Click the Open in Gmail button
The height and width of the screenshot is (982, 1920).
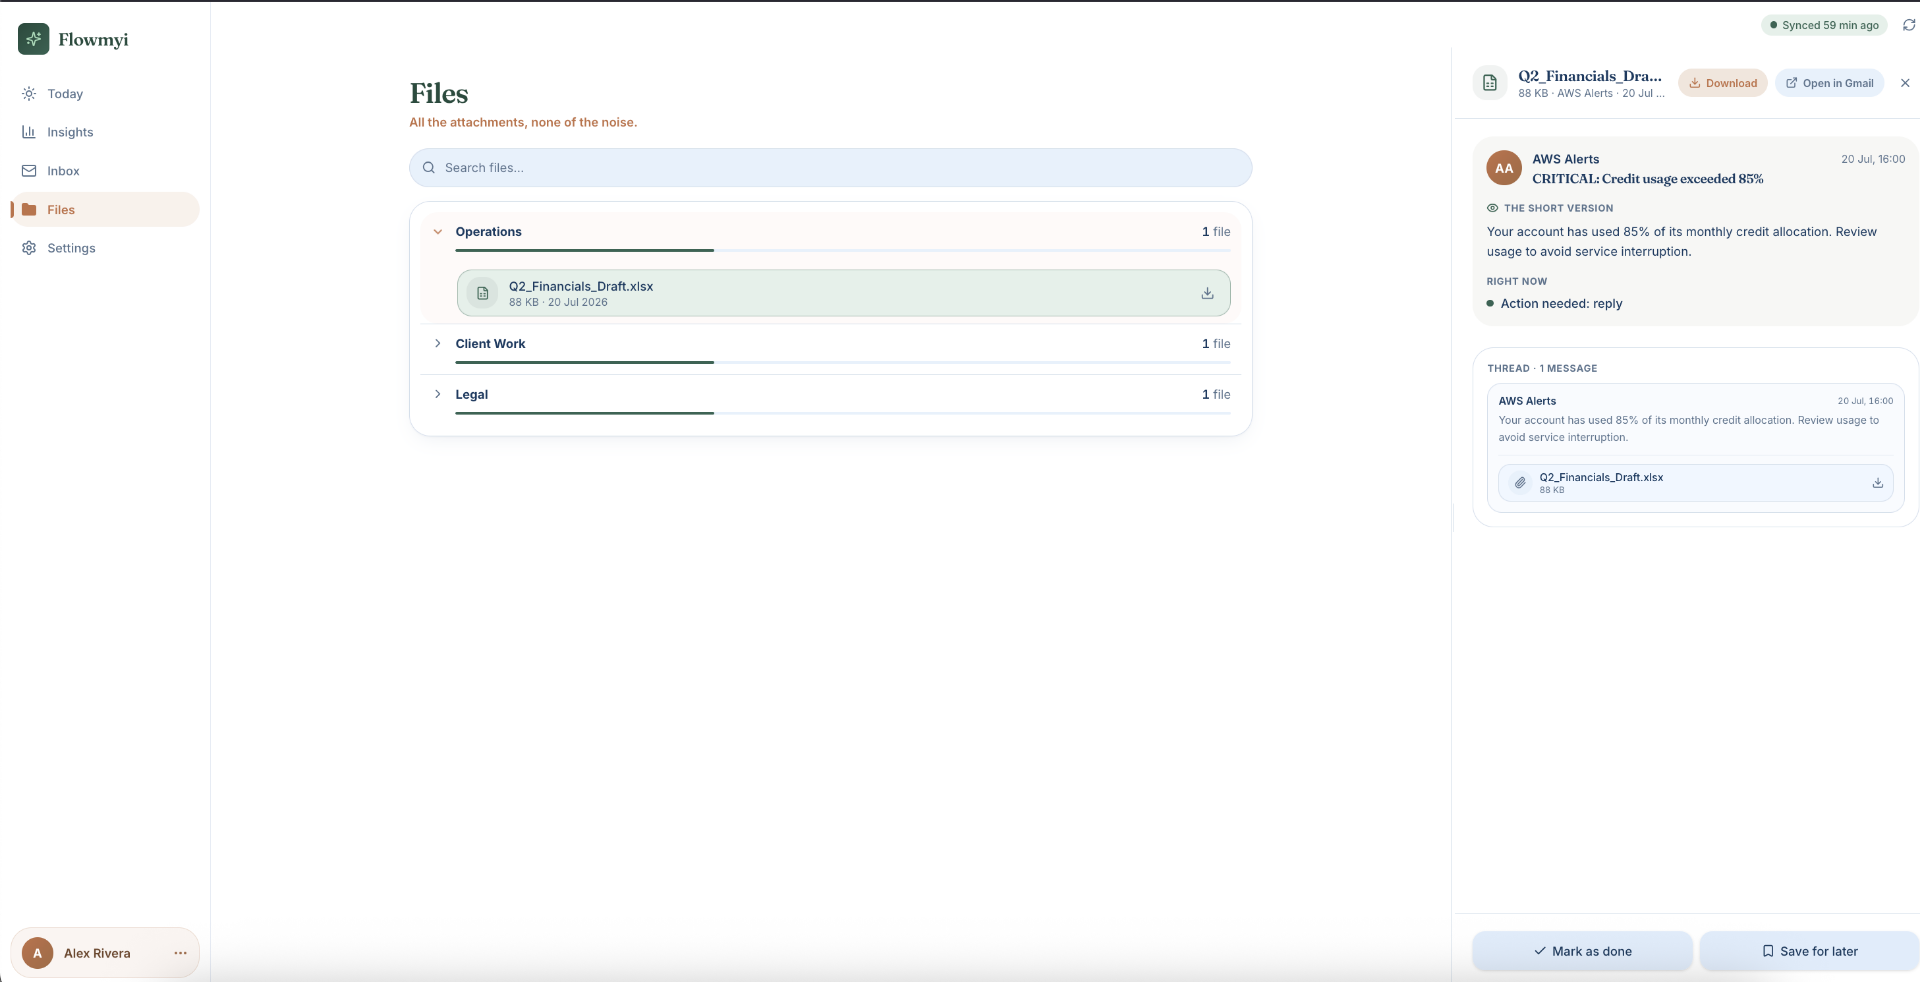1830,83
